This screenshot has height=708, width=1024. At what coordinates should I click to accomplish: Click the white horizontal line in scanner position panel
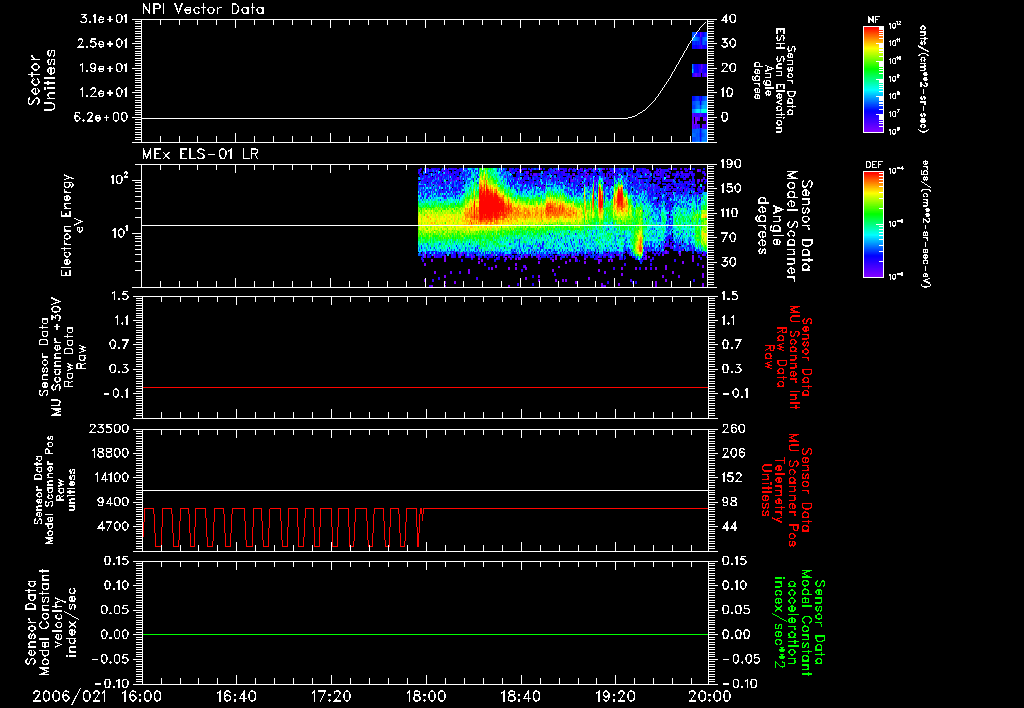[x=424, y=491]
